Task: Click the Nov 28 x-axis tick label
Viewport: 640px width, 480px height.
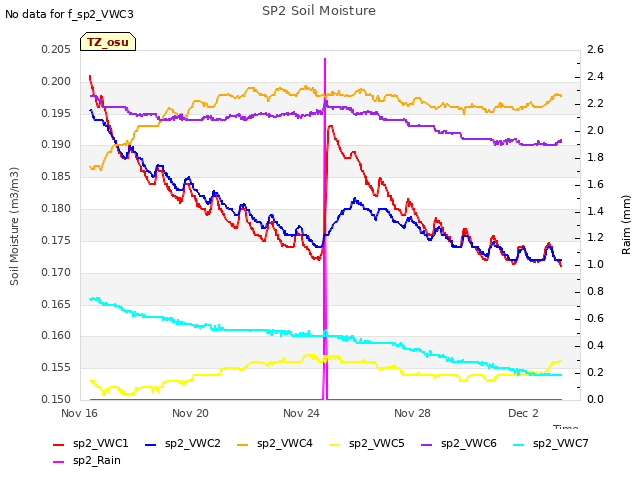Action: (x=412, y=413)
